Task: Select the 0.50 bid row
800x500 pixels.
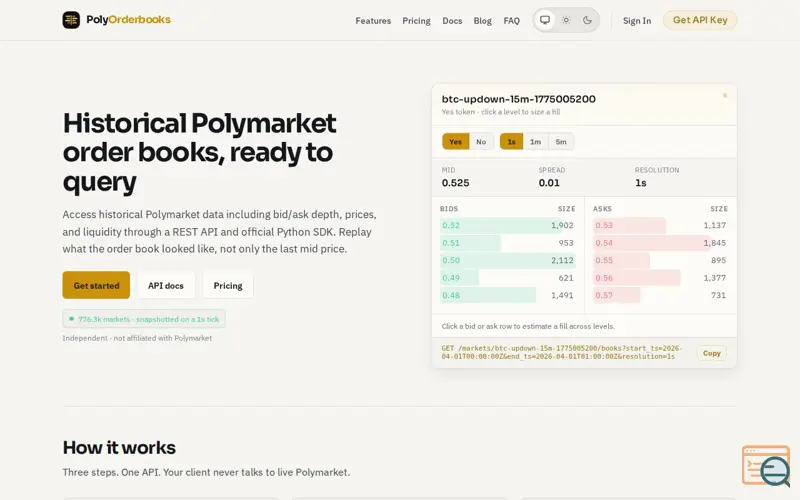Action: tap(508, 260)
